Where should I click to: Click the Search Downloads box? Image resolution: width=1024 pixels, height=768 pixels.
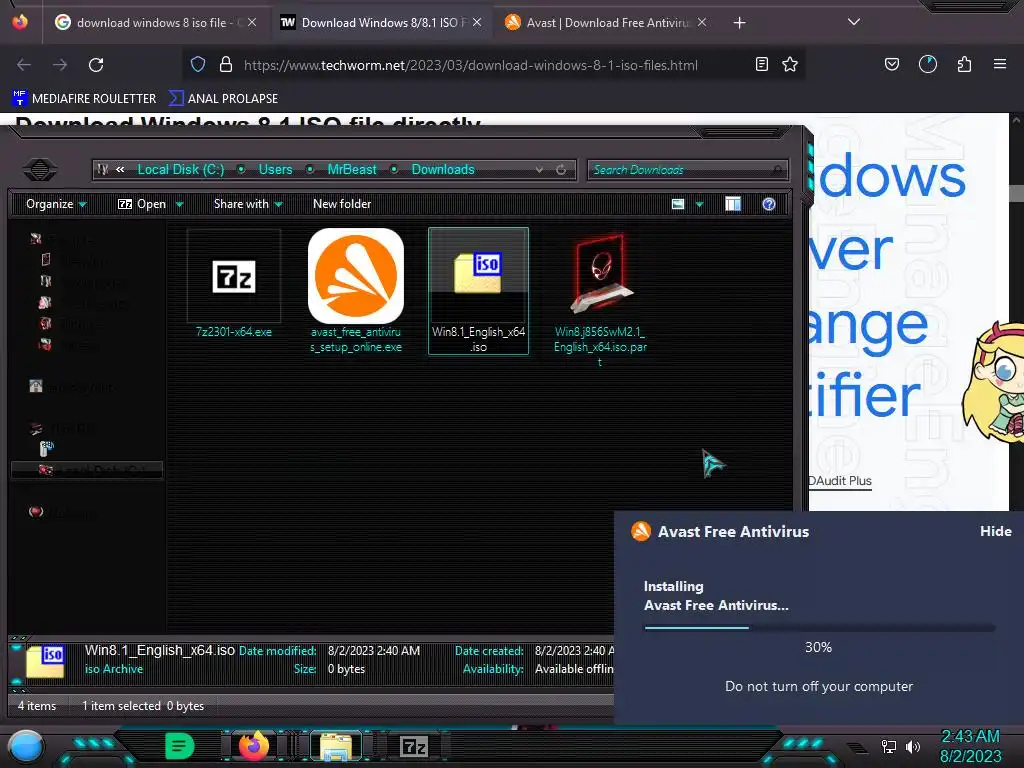pyautogui.click(x=688, y=170)
